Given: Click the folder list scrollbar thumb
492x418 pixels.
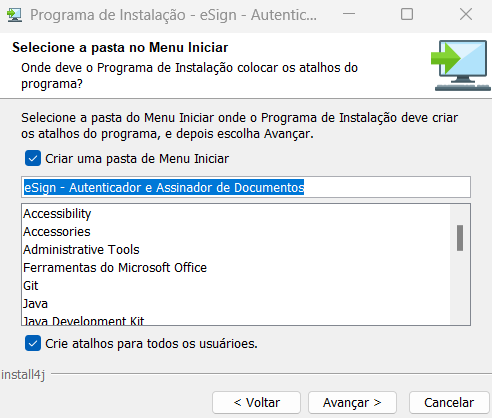Looking at the screenshot, I should point(460,238).
